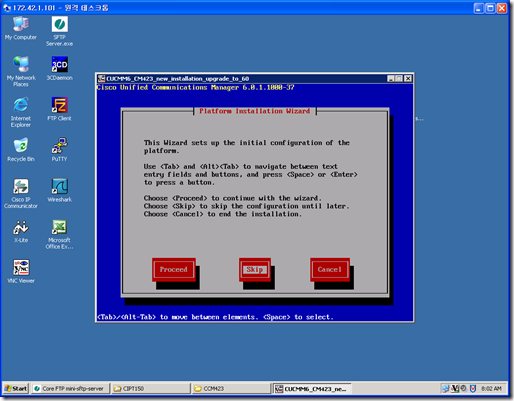Choose Cancel to end the installation

pos(330,269)
